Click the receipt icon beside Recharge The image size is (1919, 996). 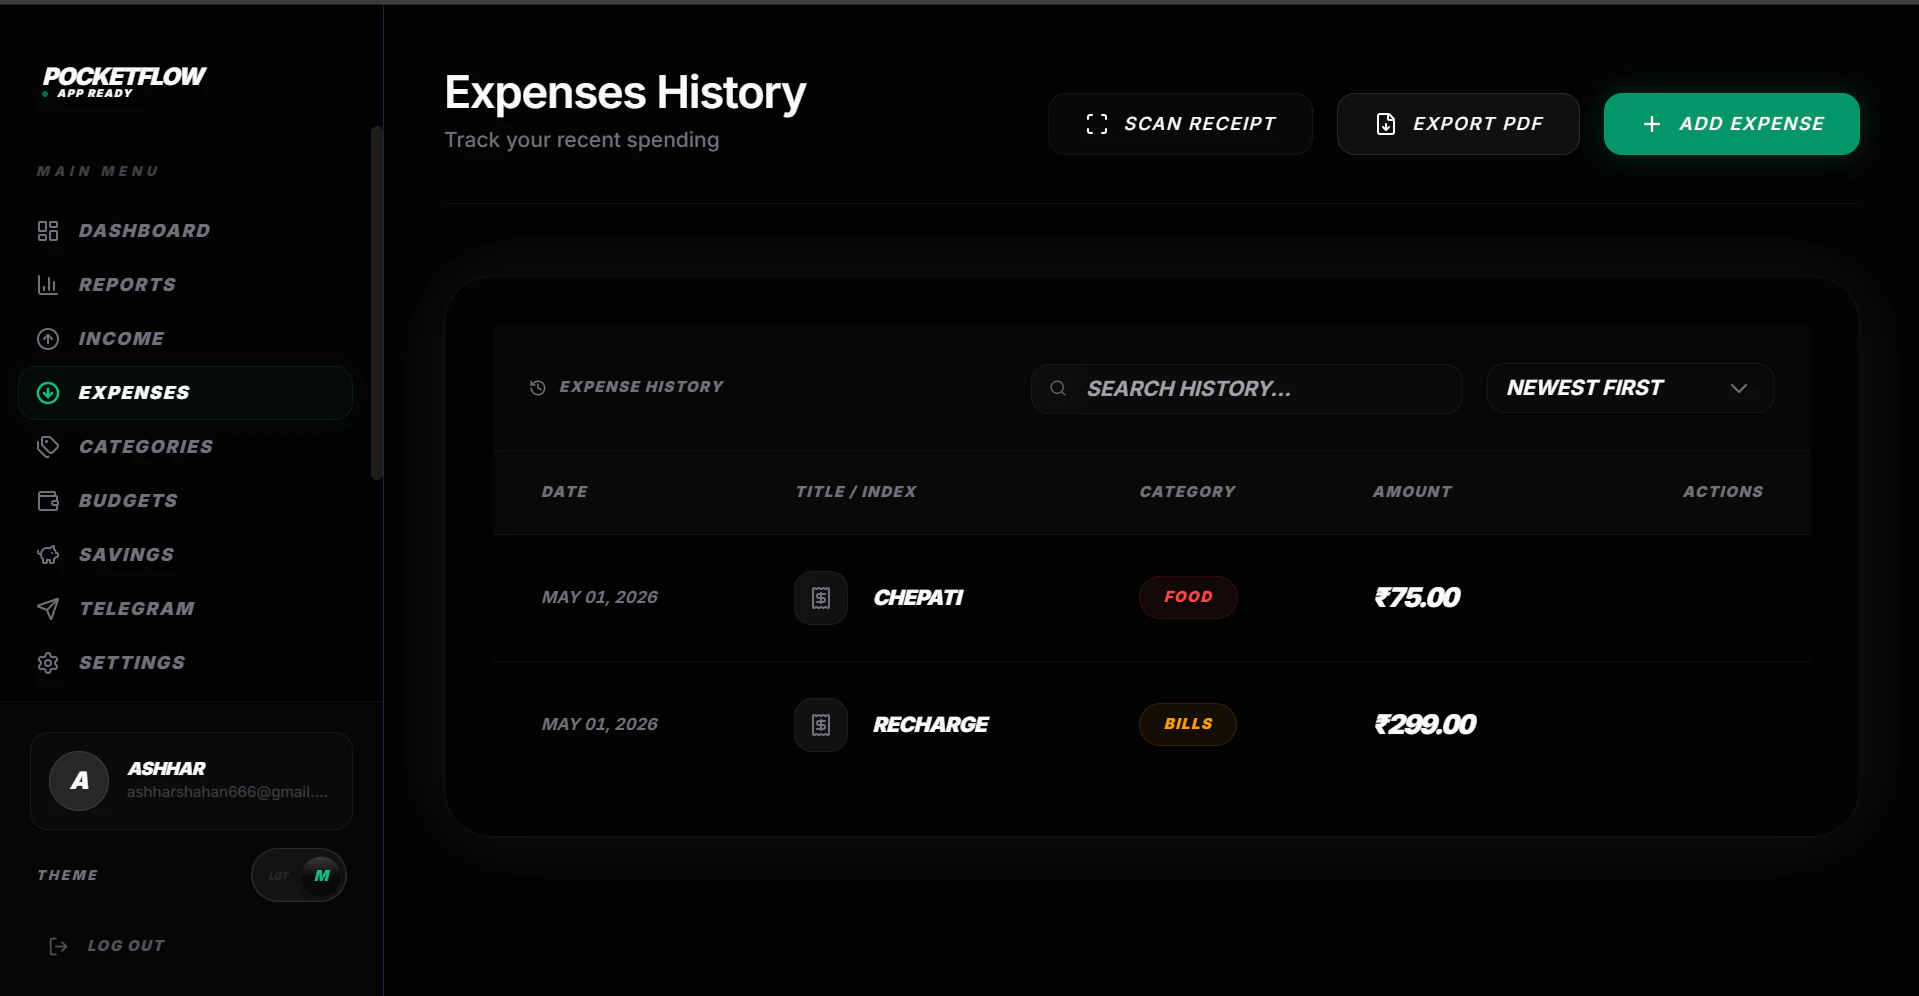(821, 725)
